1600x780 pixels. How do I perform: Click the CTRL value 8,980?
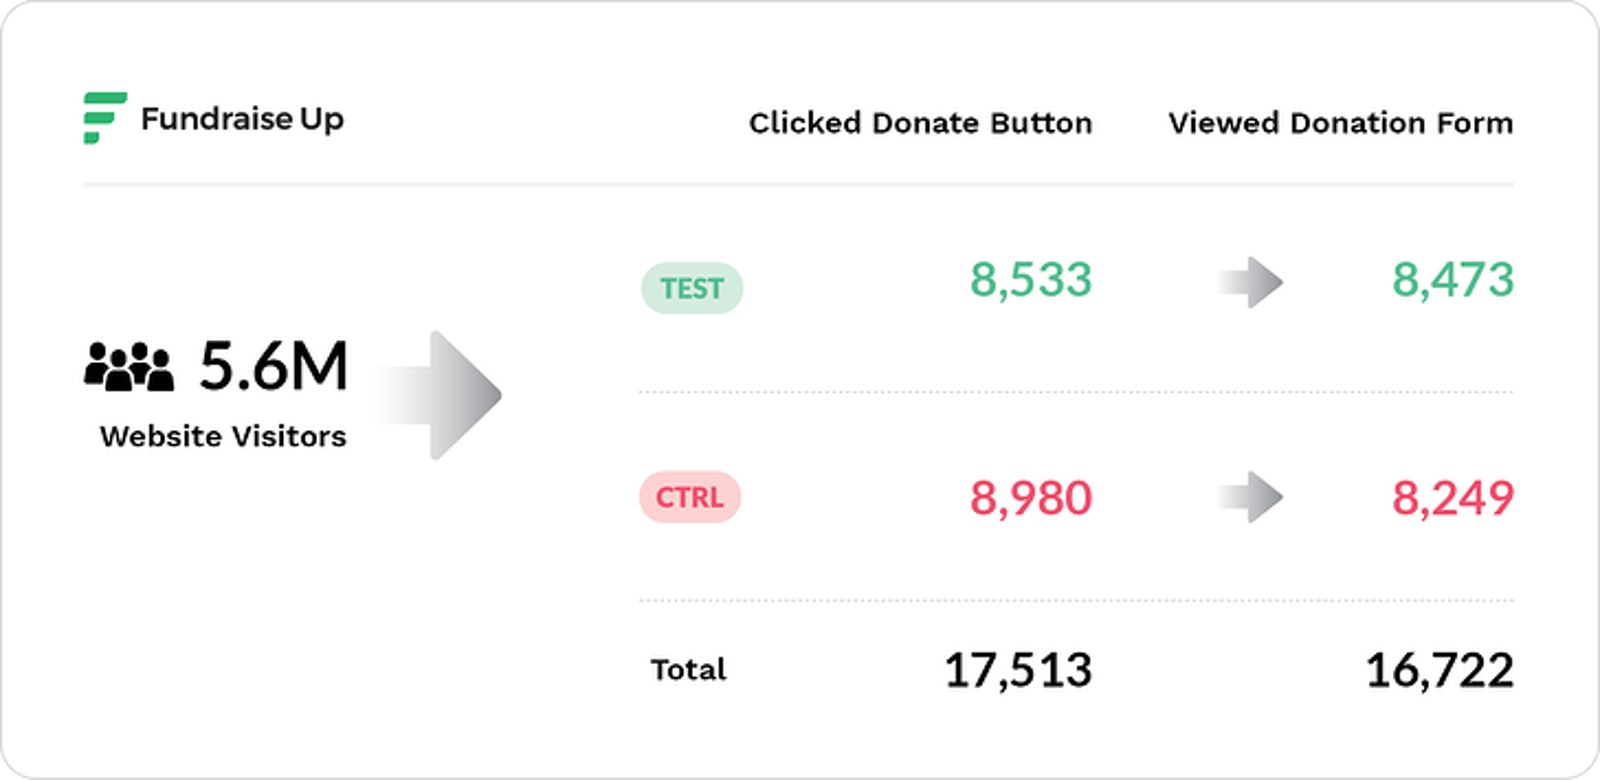tap(1031, 498)
